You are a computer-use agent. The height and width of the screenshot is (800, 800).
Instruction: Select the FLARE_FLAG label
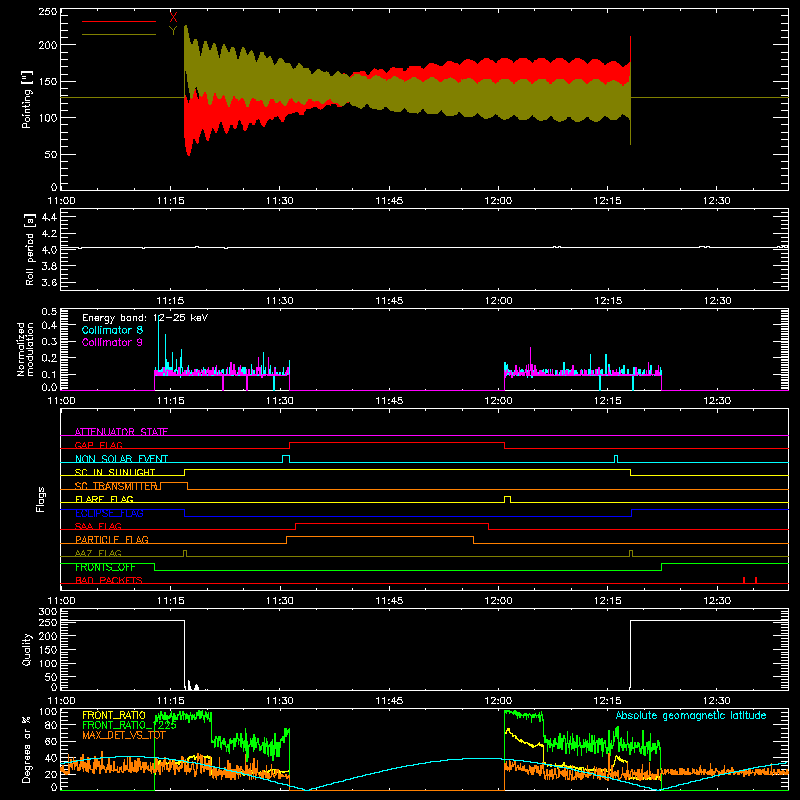(x=104, y=499)
